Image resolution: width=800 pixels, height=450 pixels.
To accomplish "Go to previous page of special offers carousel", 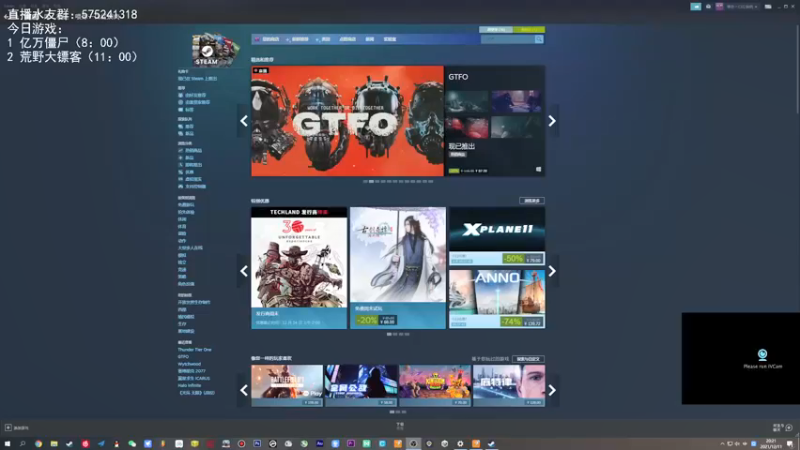I will (x=244, y=271).
